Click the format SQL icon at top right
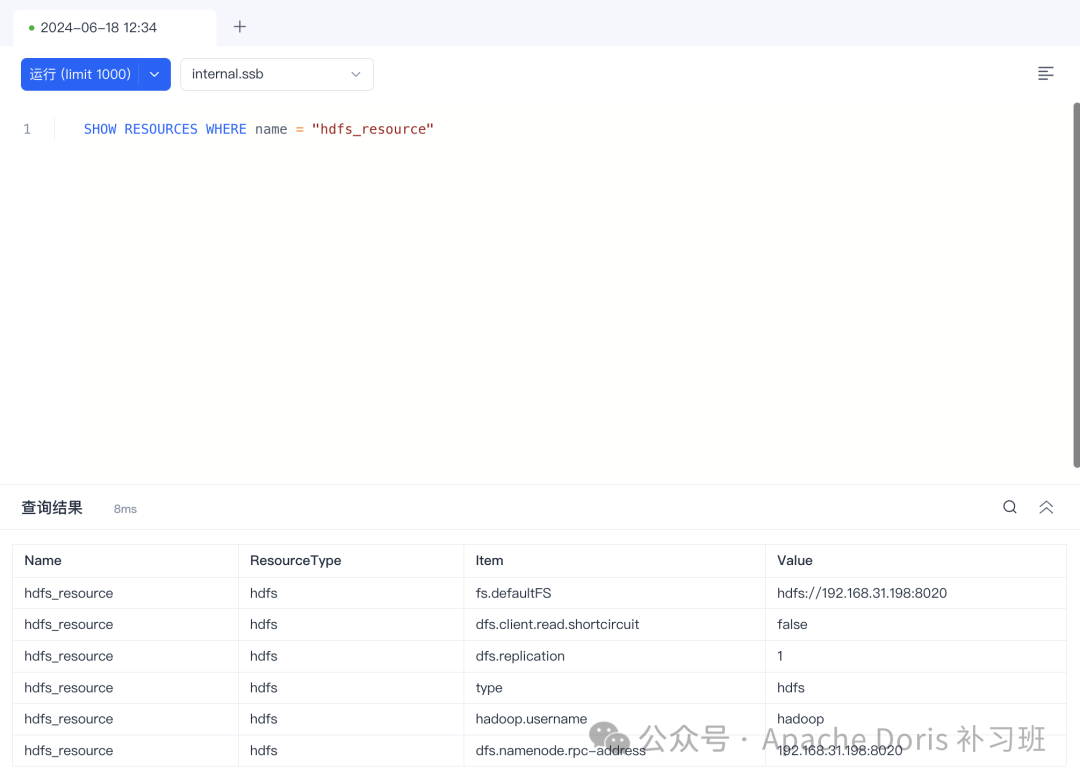The width and height of the screenshot is (1080, 782). (1046, 73)
